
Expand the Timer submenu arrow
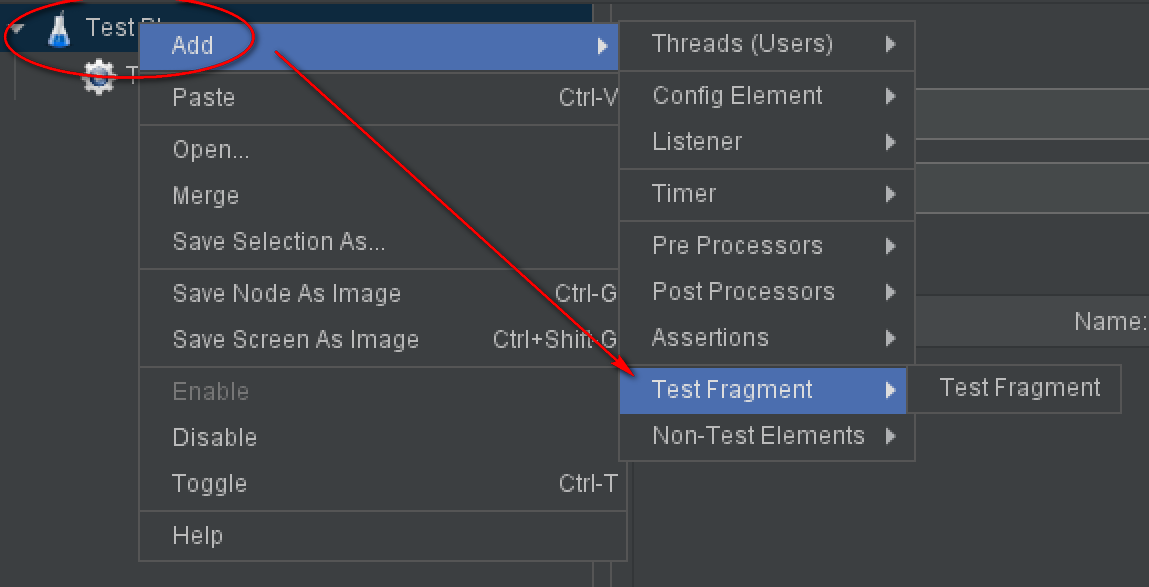[890, 194]
